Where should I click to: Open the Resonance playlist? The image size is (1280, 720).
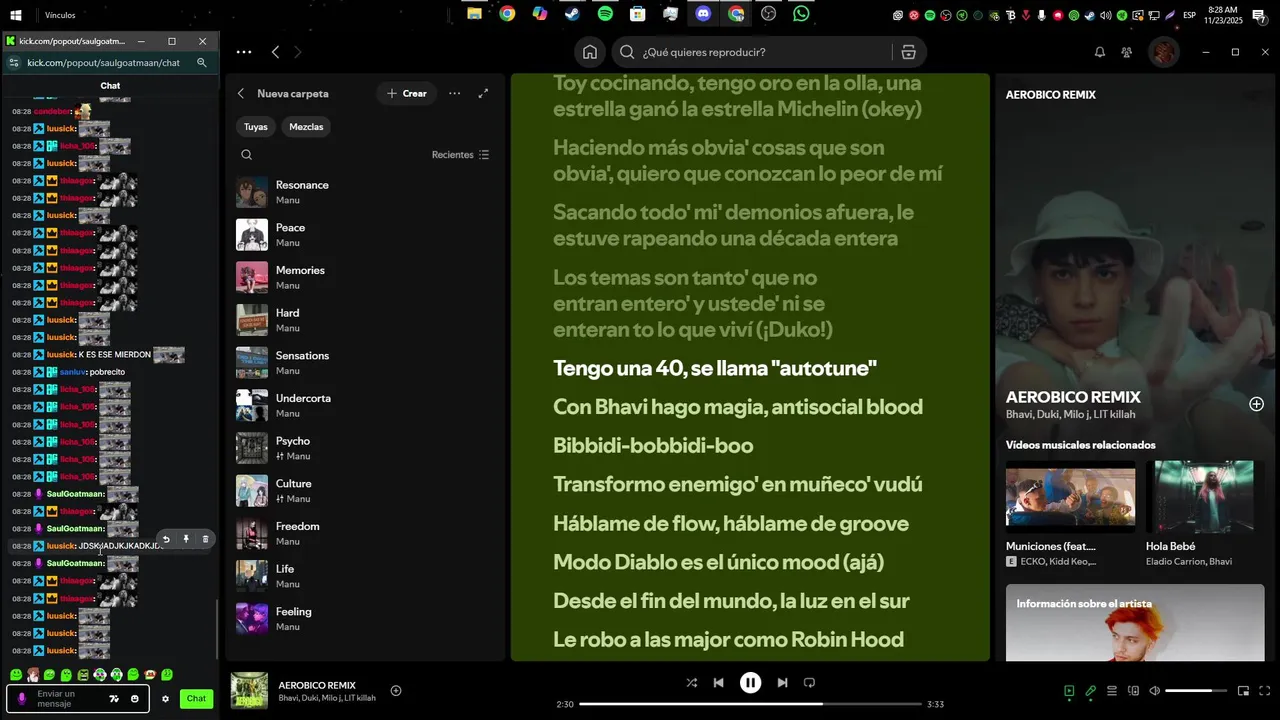365,192
